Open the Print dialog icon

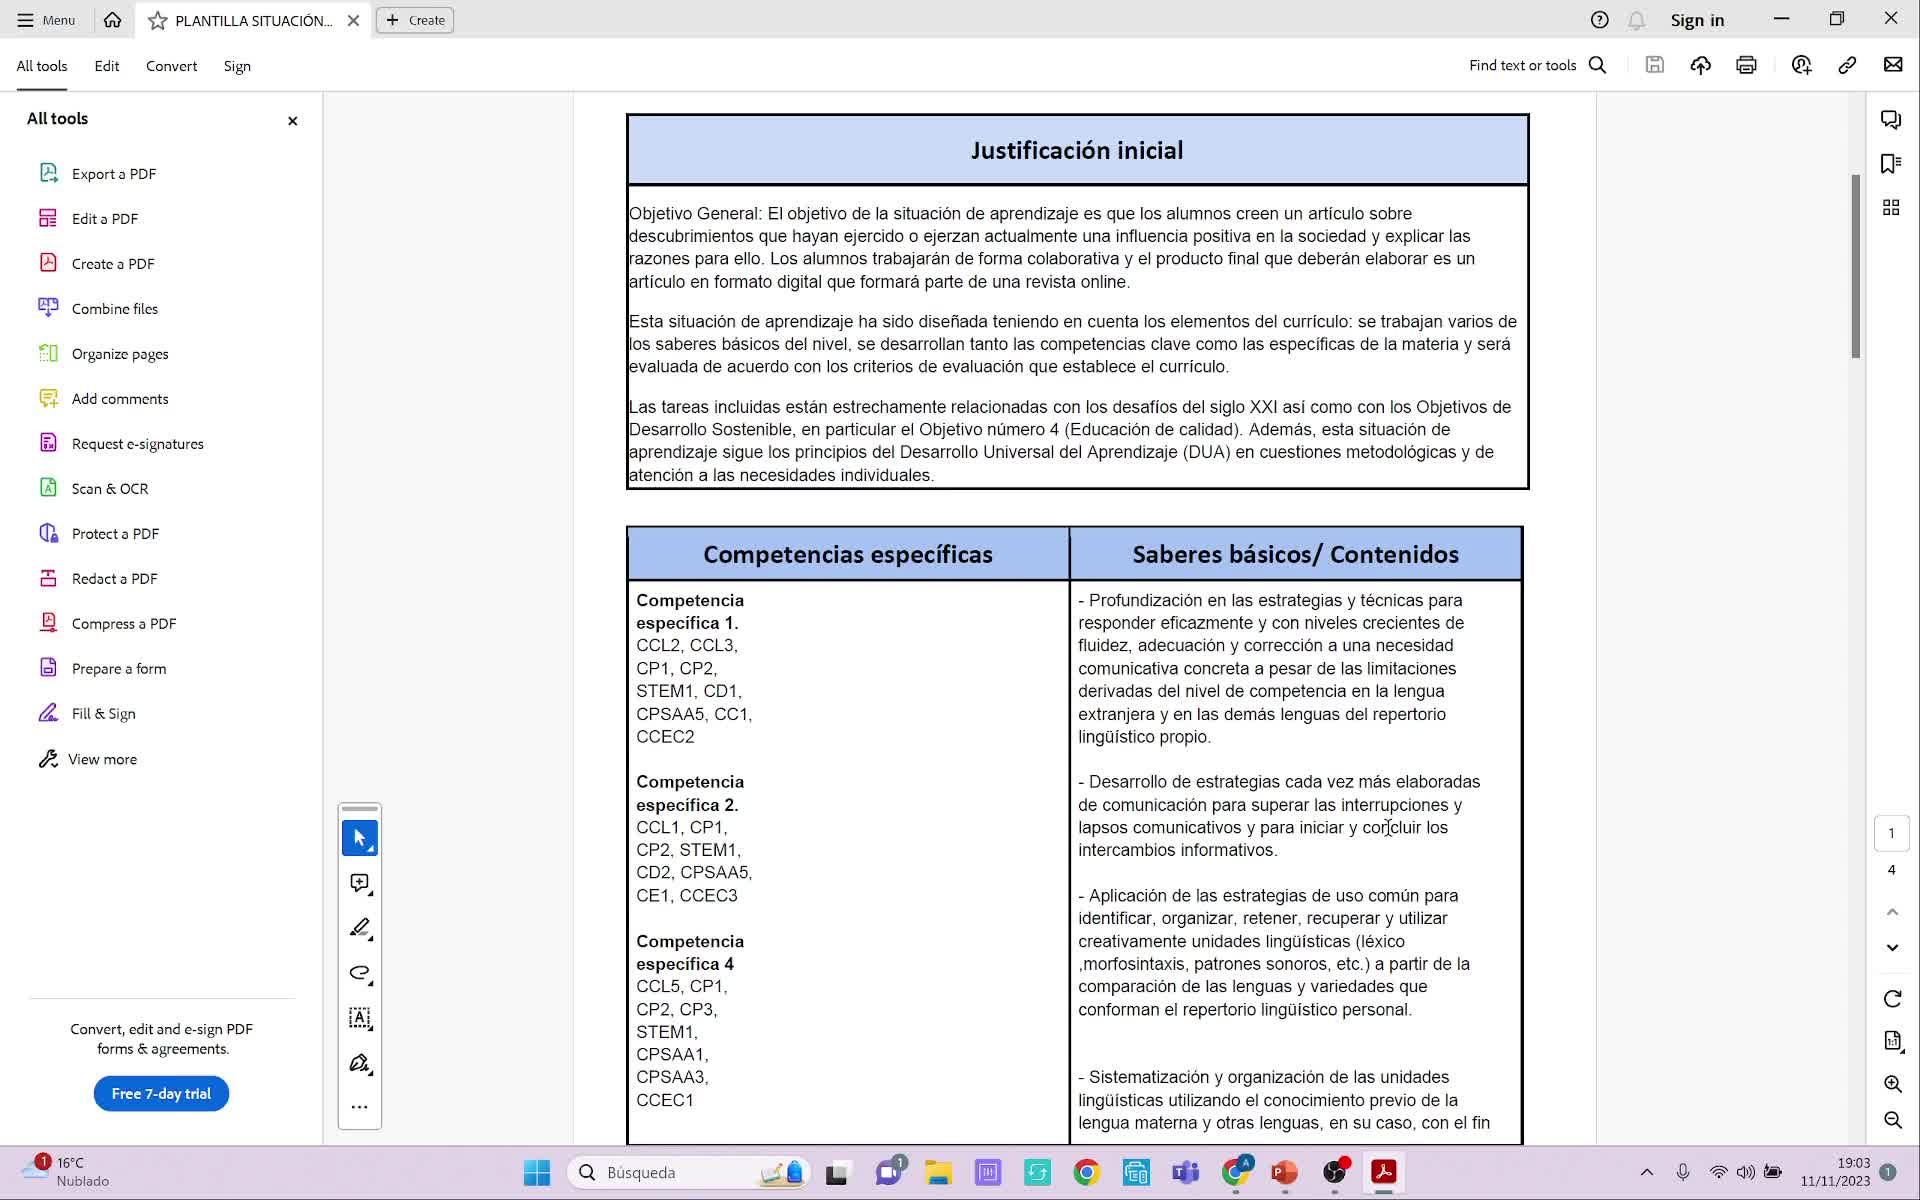[x=1746, y=65]
